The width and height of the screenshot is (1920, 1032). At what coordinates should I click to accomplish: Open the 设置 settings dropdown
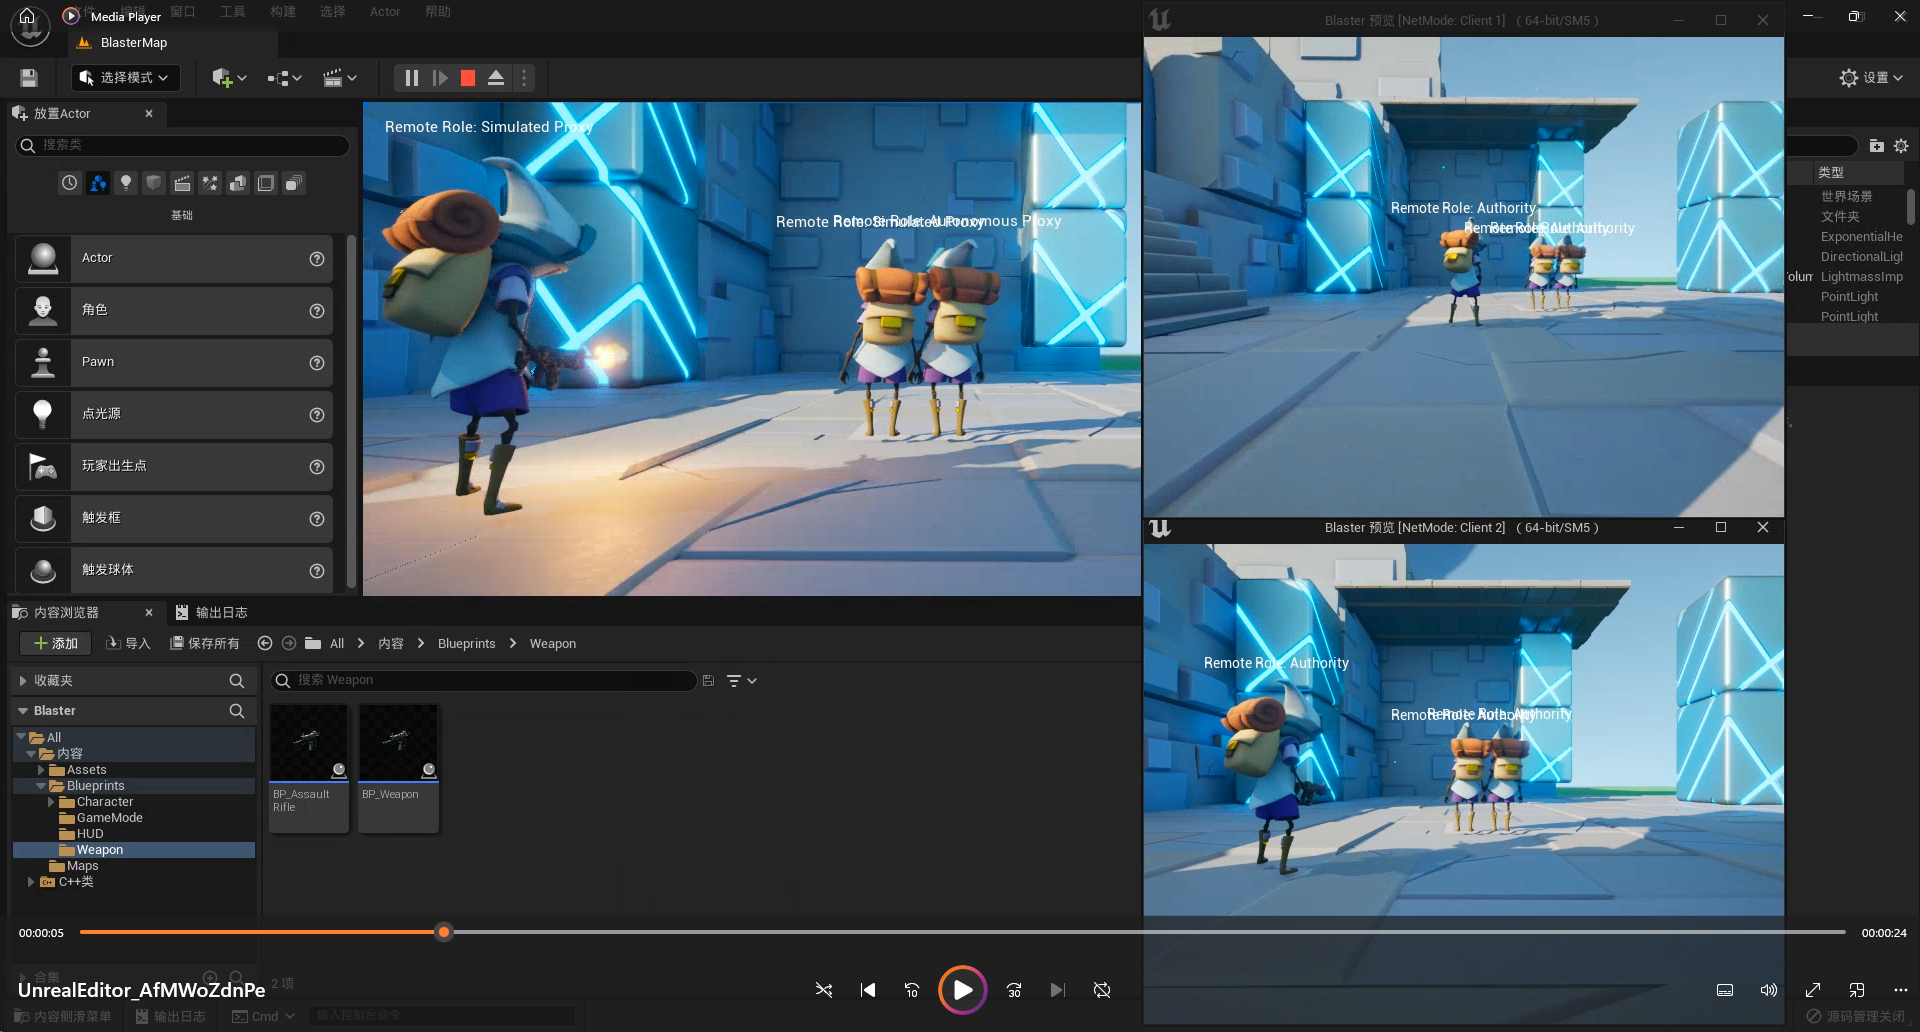tap(1872, 78)
